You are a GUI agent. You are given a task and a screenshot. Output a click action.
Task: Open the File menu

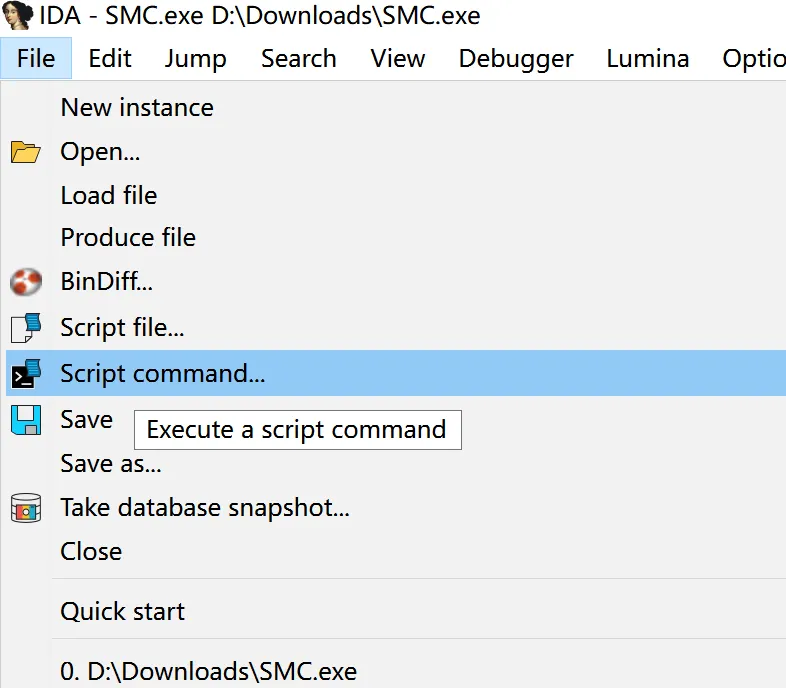pos(36,58)
